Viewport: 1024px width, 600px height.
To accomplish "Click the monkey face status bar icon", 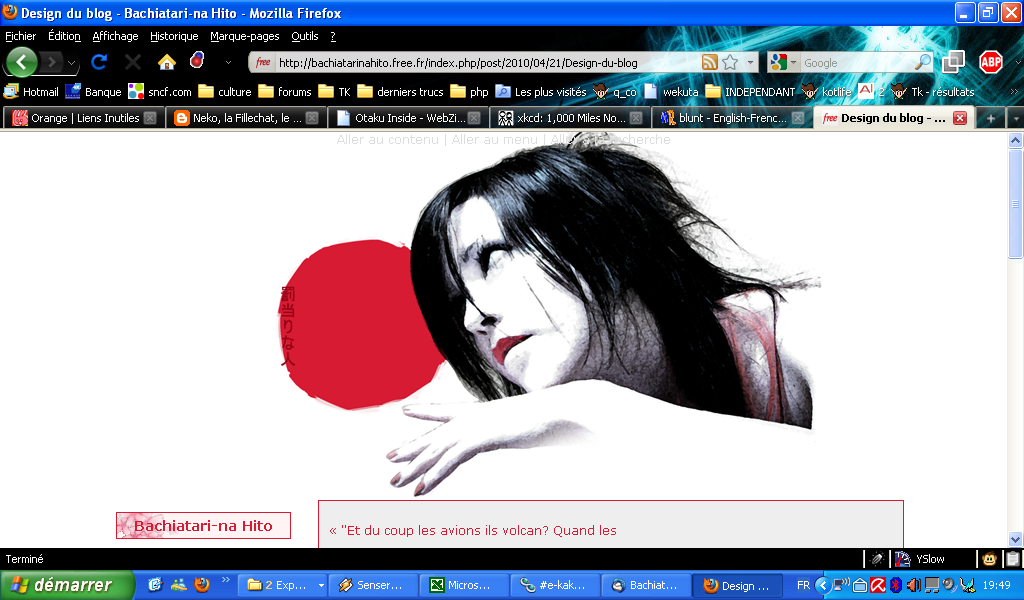I will point(989,559).
